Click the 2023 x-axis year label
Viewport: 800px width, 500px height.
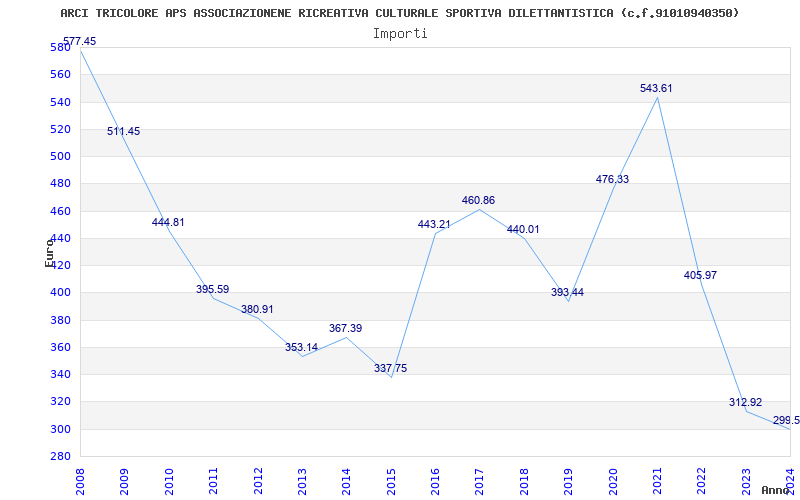point(745,481)
